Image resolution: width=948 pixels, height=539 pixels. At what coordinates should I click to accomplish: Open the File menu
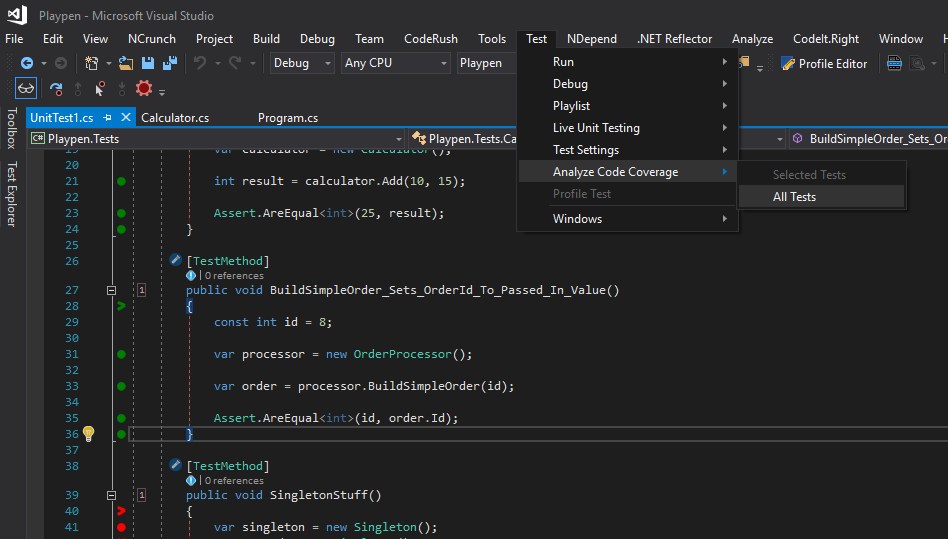pyautogui.click(x=14, y=39)
